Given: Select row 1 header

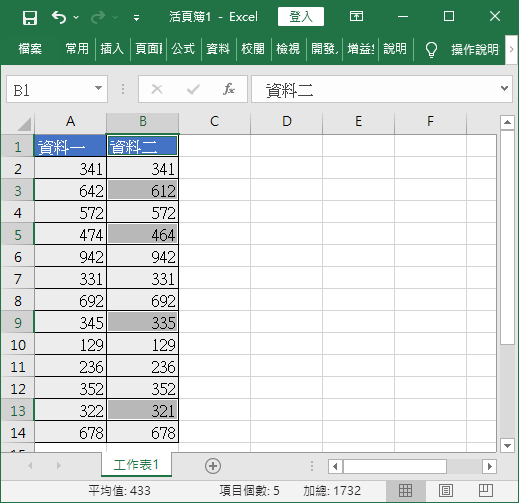Looking at the screenshot, I should (x=17, y=146).
